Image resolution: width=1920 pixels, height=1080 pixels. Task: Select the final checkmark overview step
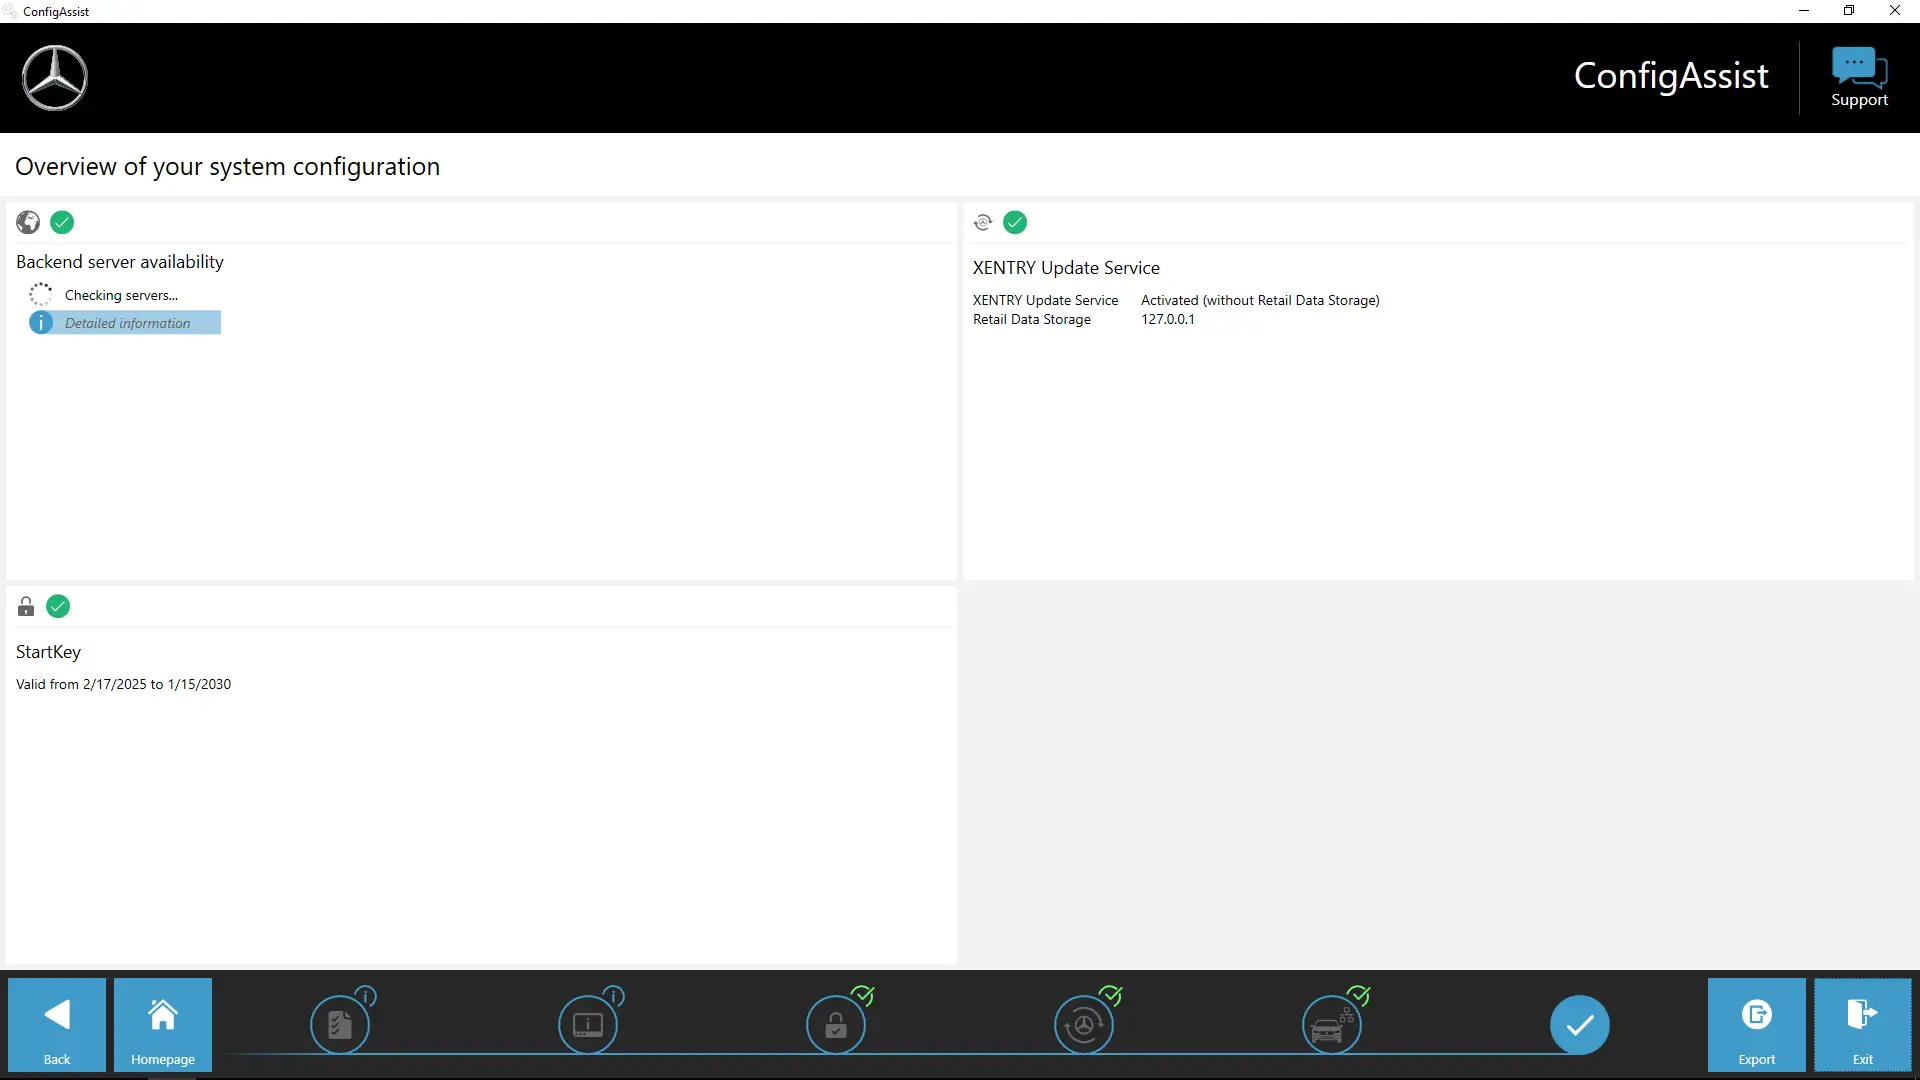click(1580, 1025)
